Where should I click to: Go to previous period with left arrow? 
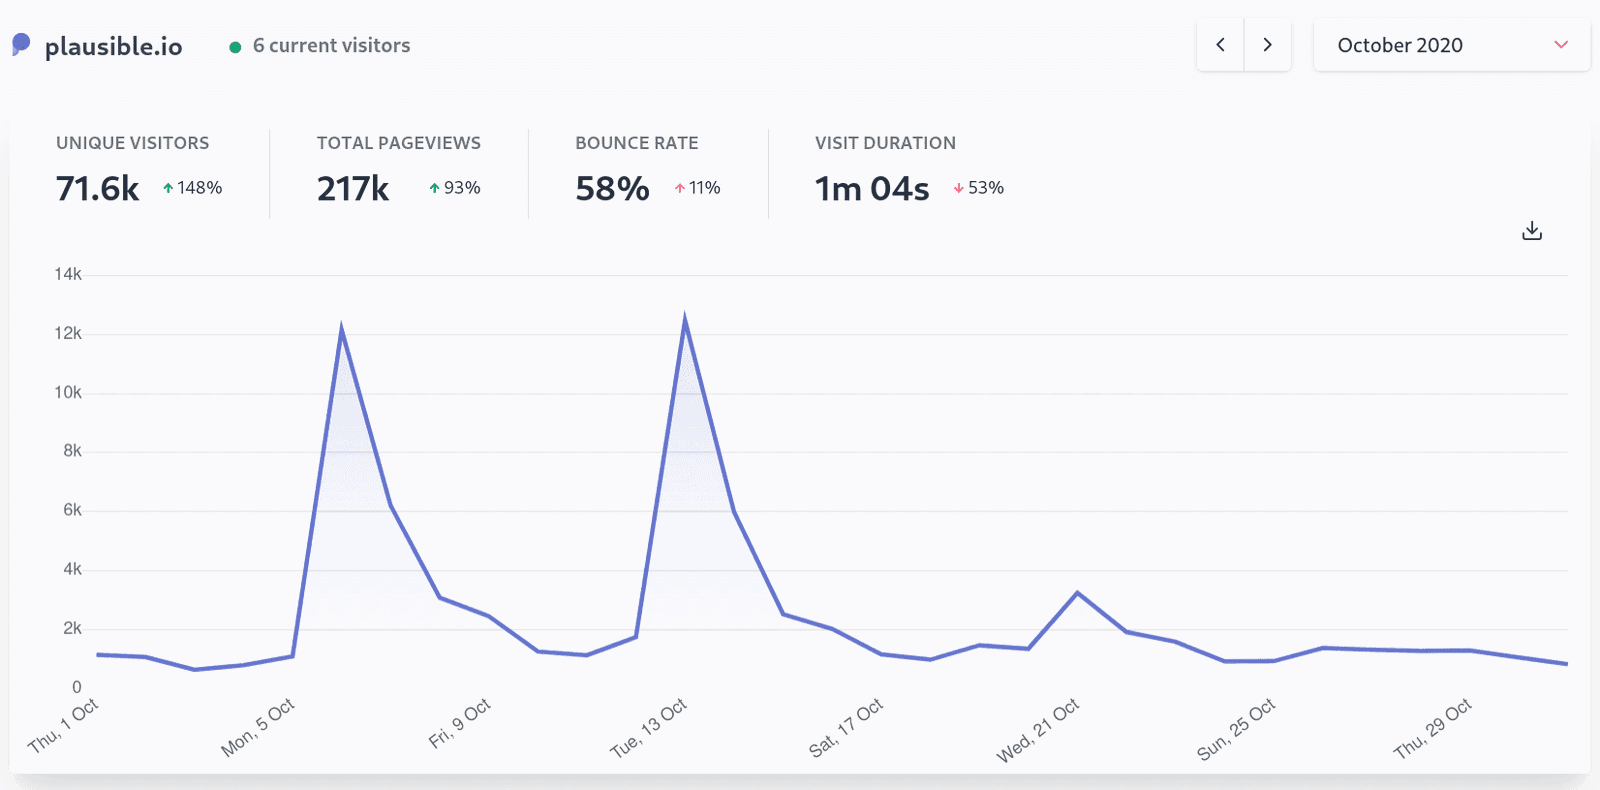[1220, 45]
